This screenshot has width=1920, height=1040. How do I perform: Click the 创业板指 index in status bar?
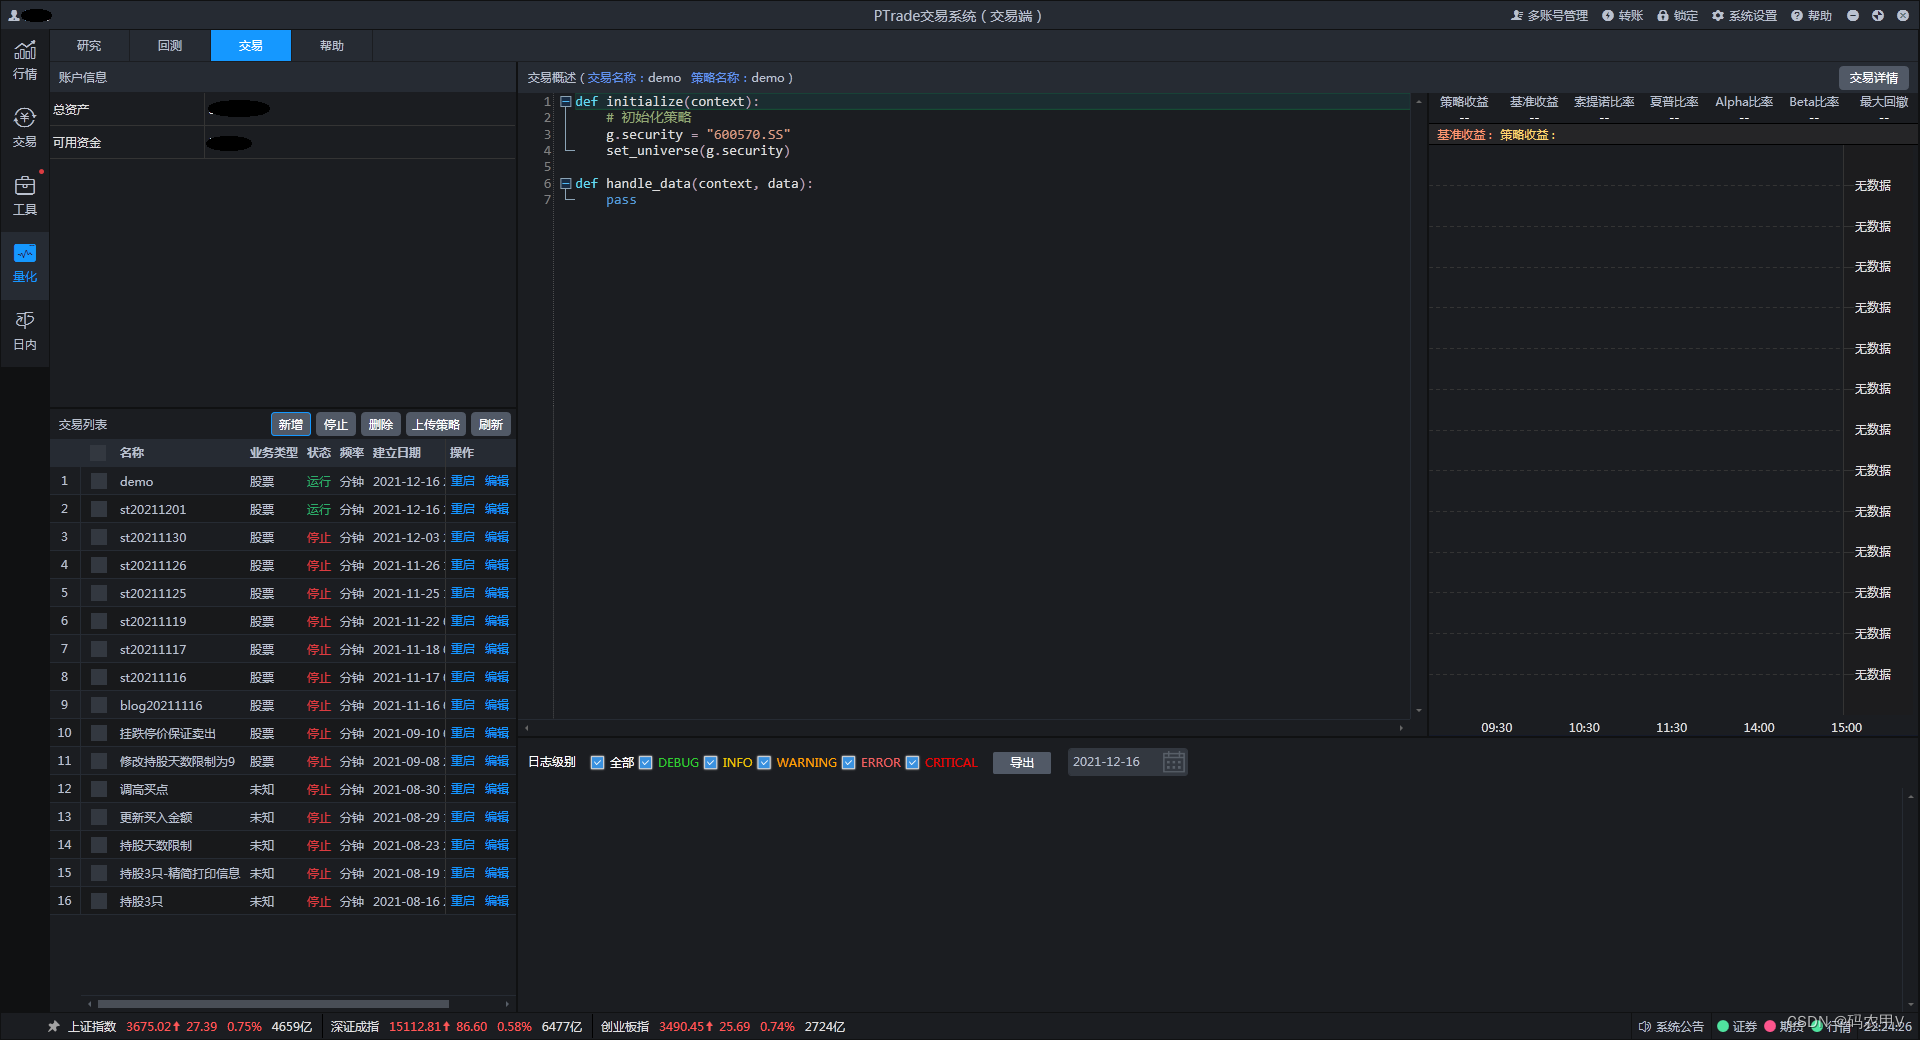coord(625,1026)
